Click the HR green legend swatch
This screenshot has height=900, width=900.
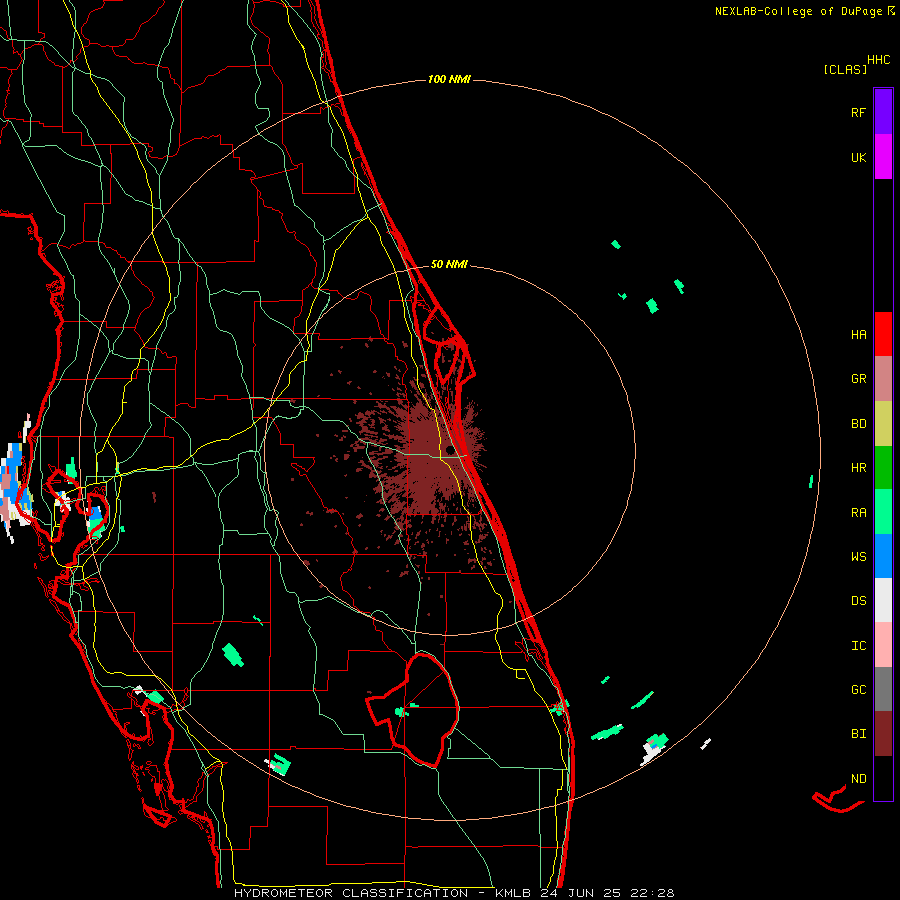coord(883,468)
